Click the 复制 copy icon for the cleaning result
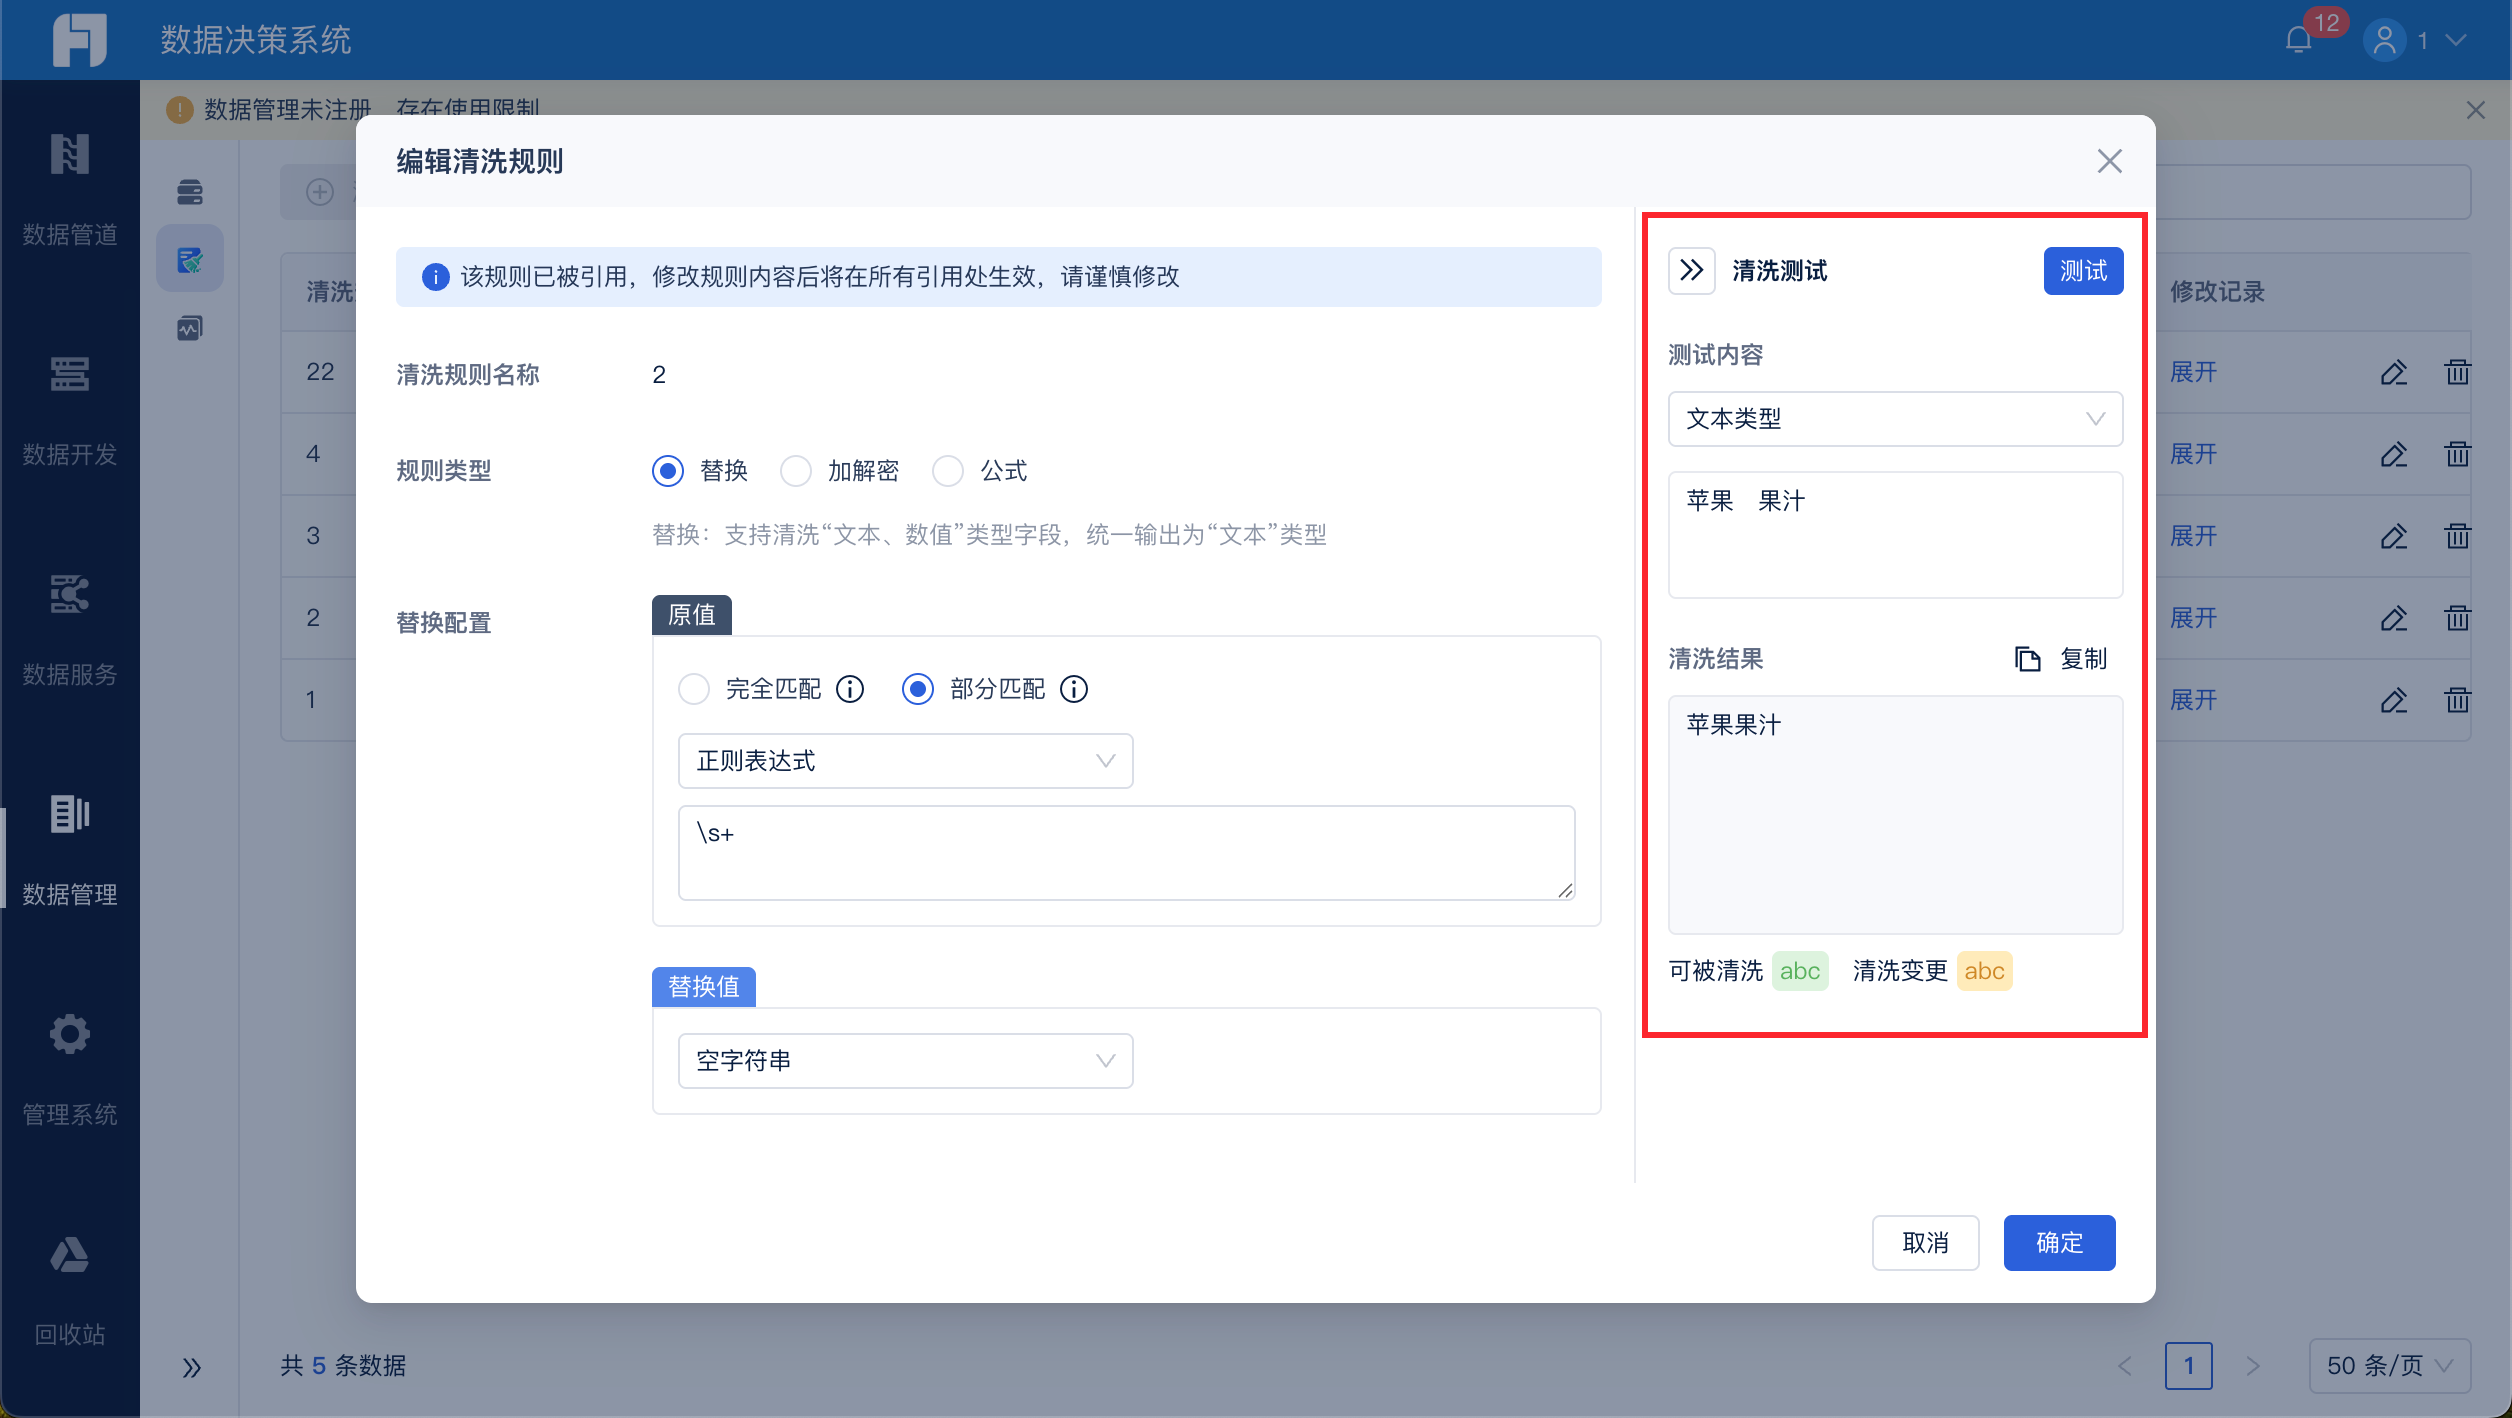Viewport: 2512px width, 1418px height. pyautogui.click(x=2027, y=659)
